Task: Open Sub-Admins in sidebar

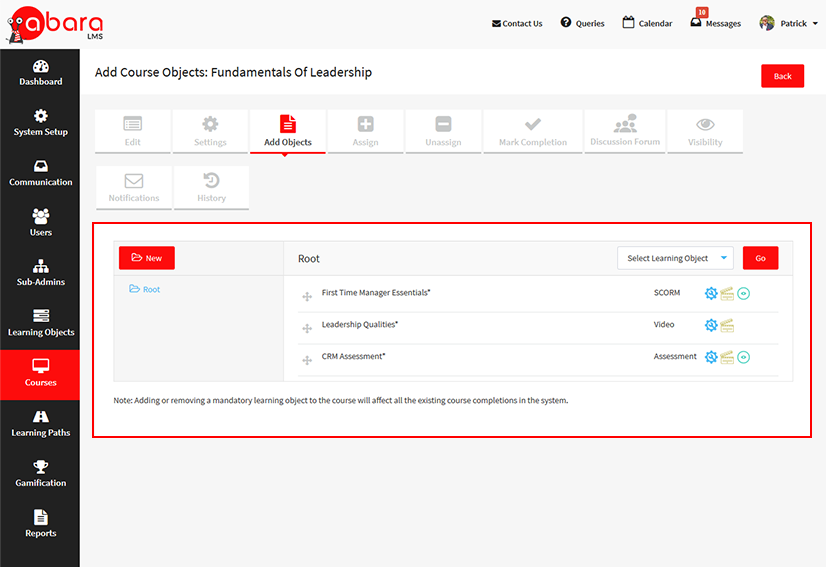Action: point(40,273)
